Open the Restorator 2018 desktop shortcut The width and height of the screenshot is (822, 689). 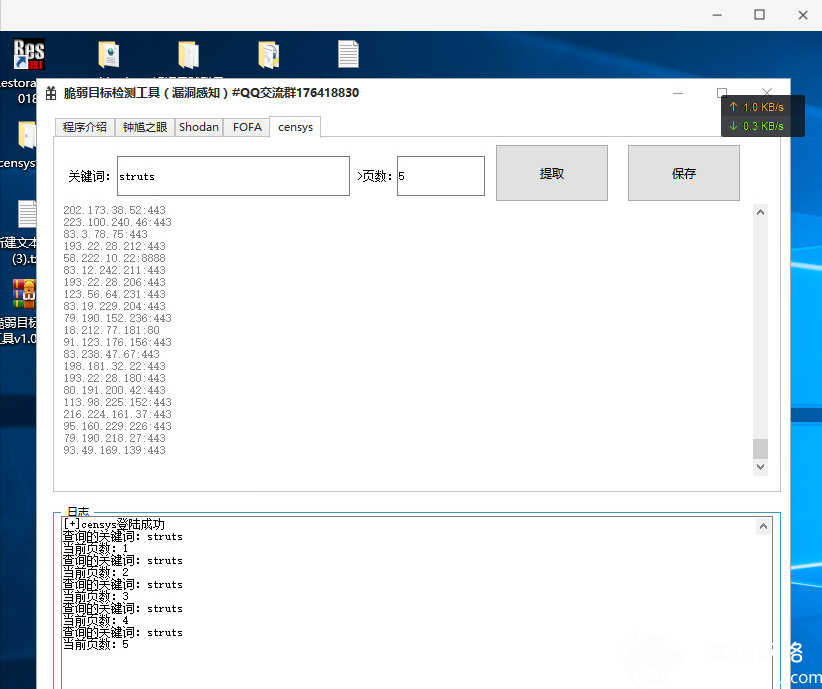coord(28,55)
